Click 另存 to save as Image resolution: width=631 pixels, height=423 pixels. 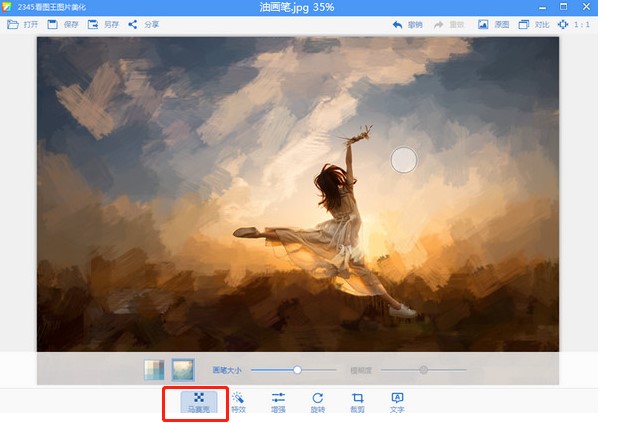(x=104, y=23)
